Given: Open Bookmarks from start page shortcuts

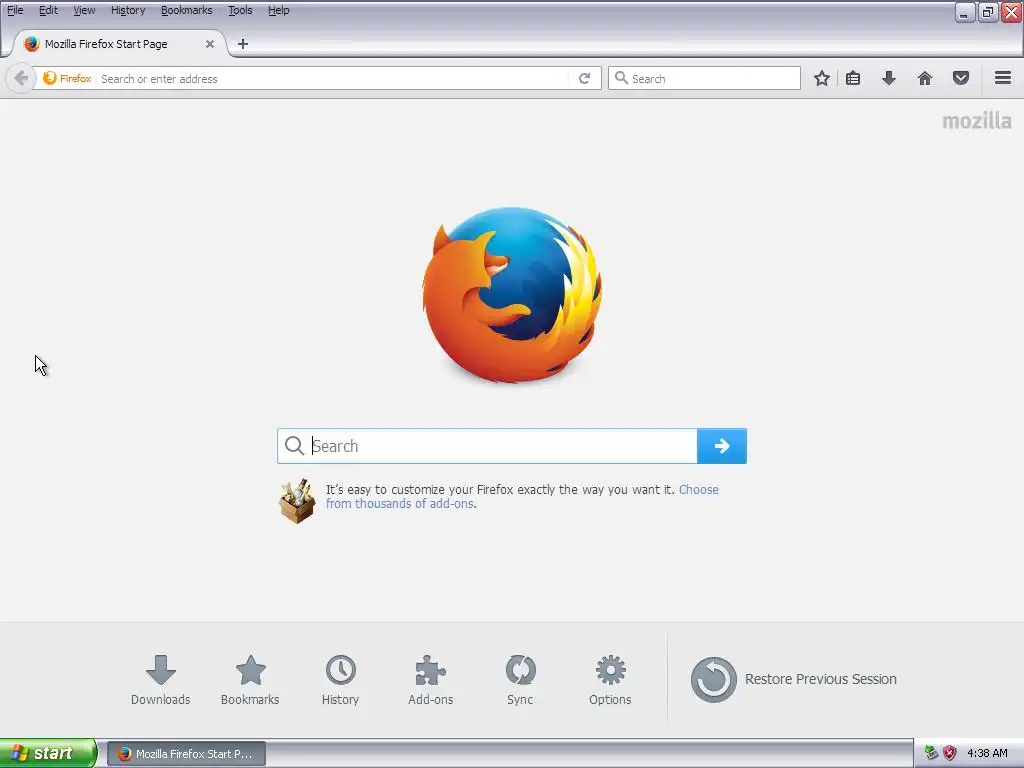Looking at the screenshot, I should click(x=250, y=680).
